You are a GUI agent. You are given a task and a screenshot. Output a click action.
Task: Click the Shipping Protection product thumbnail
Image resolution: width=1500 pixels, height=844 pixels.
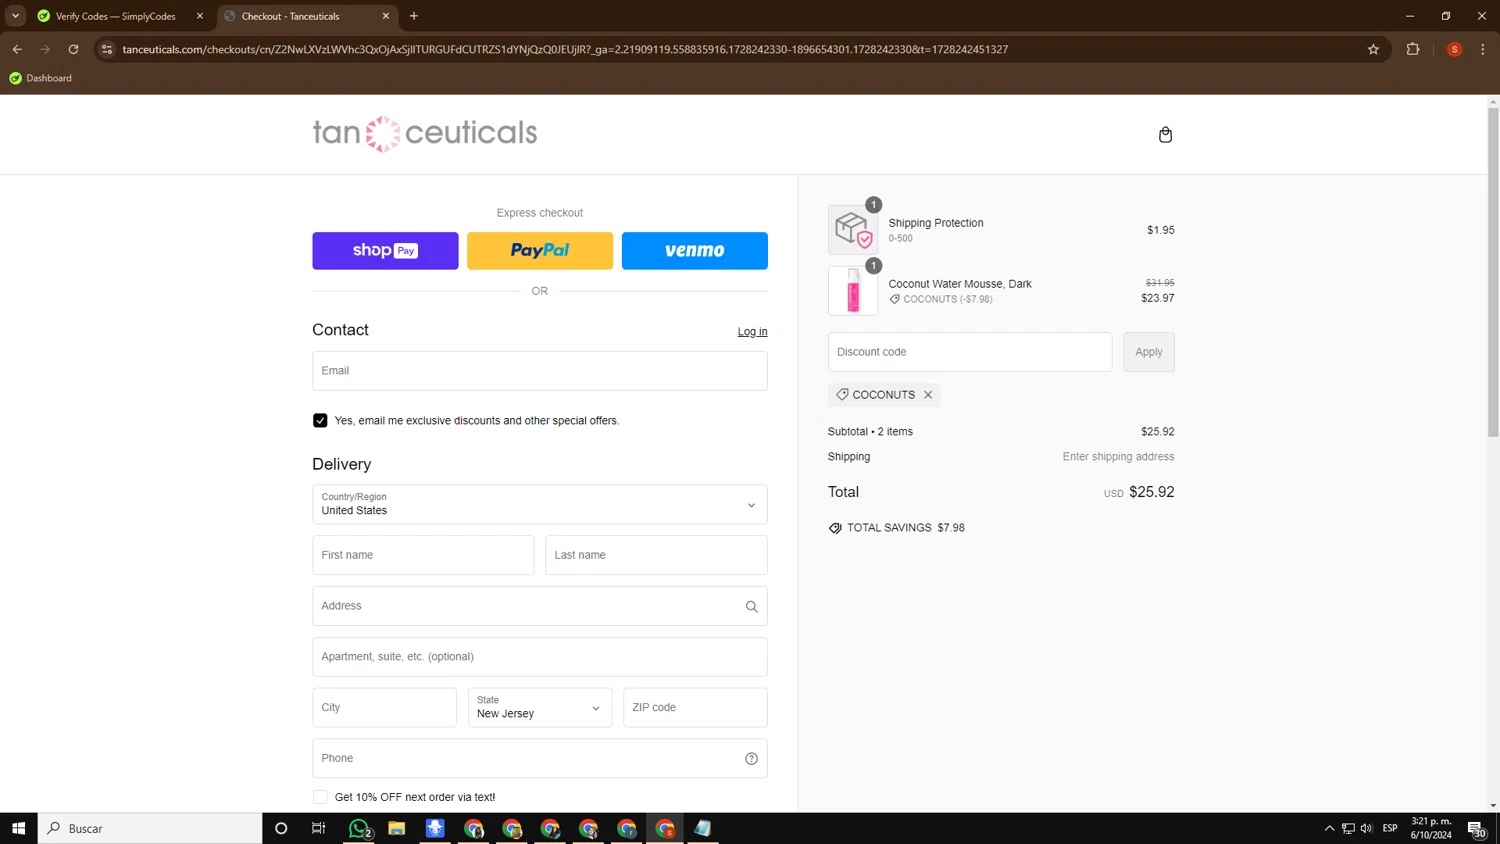pos(853,230)
